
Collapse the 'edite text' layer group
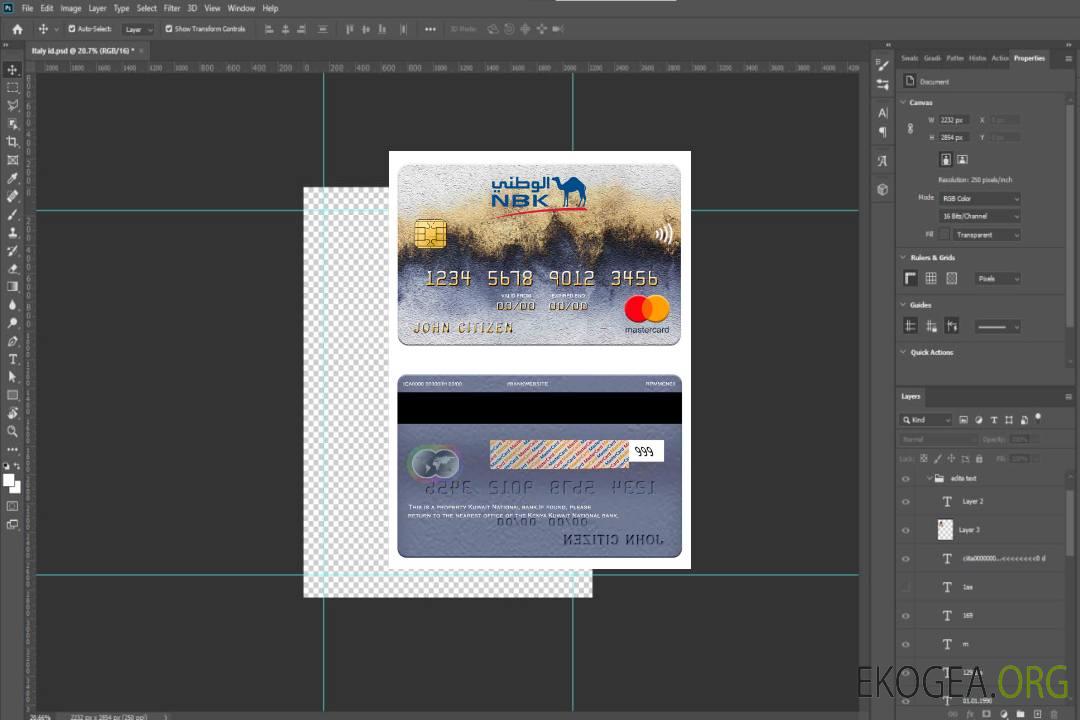coord(929,478)
